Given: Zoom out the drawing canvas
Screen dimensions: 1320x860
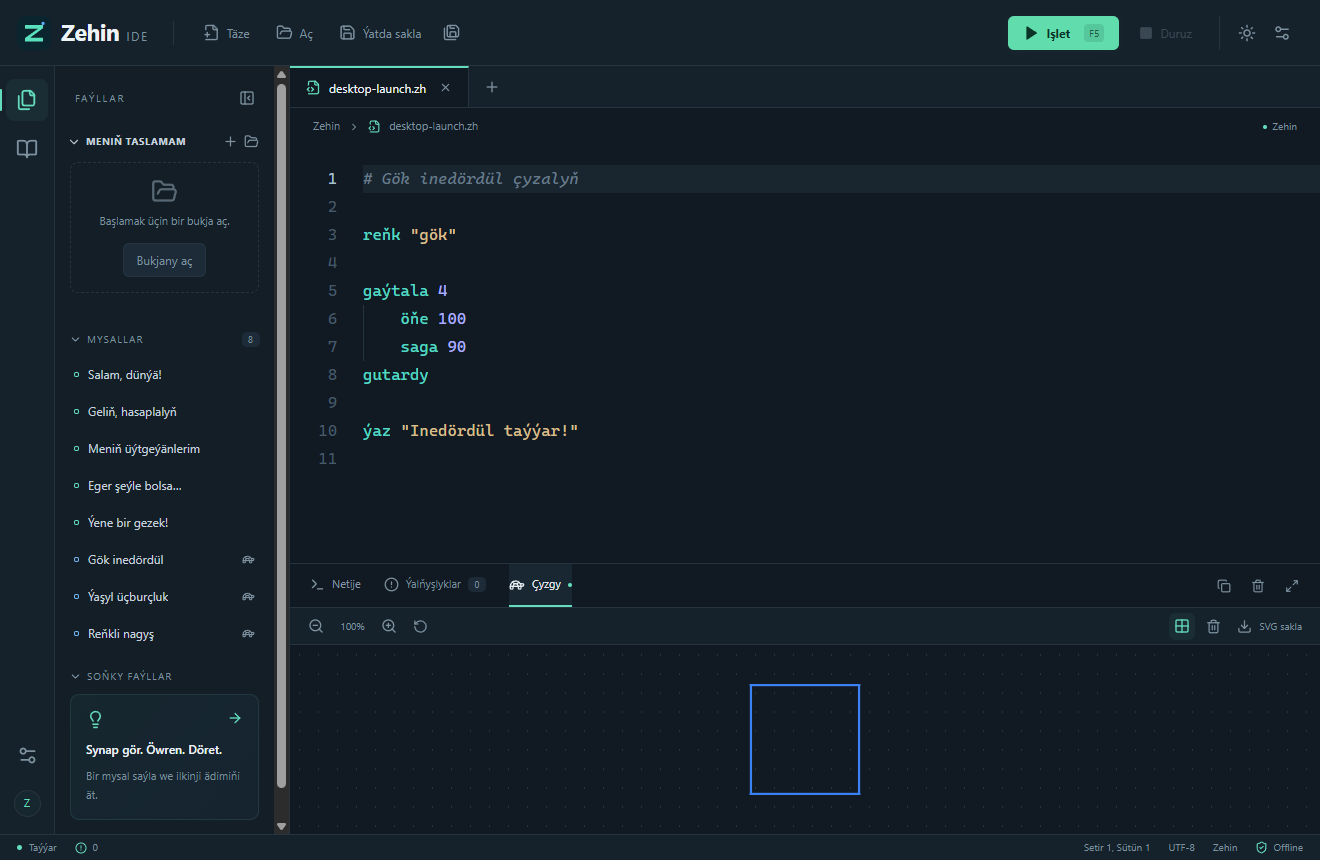Looking at the screenshot, I should point(316,626).
